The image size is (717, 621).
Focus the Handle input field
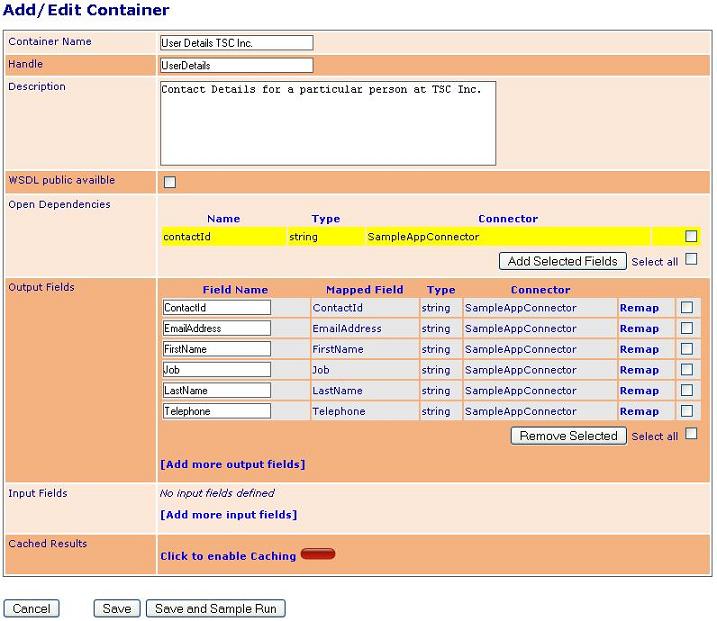[237, 65]
